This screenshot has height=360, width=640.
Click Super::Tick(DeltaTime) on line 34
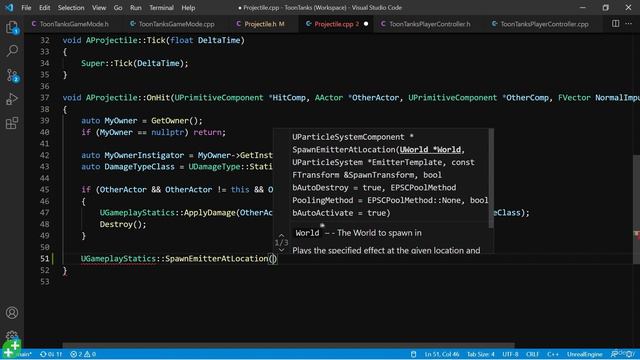coord(132,63)
